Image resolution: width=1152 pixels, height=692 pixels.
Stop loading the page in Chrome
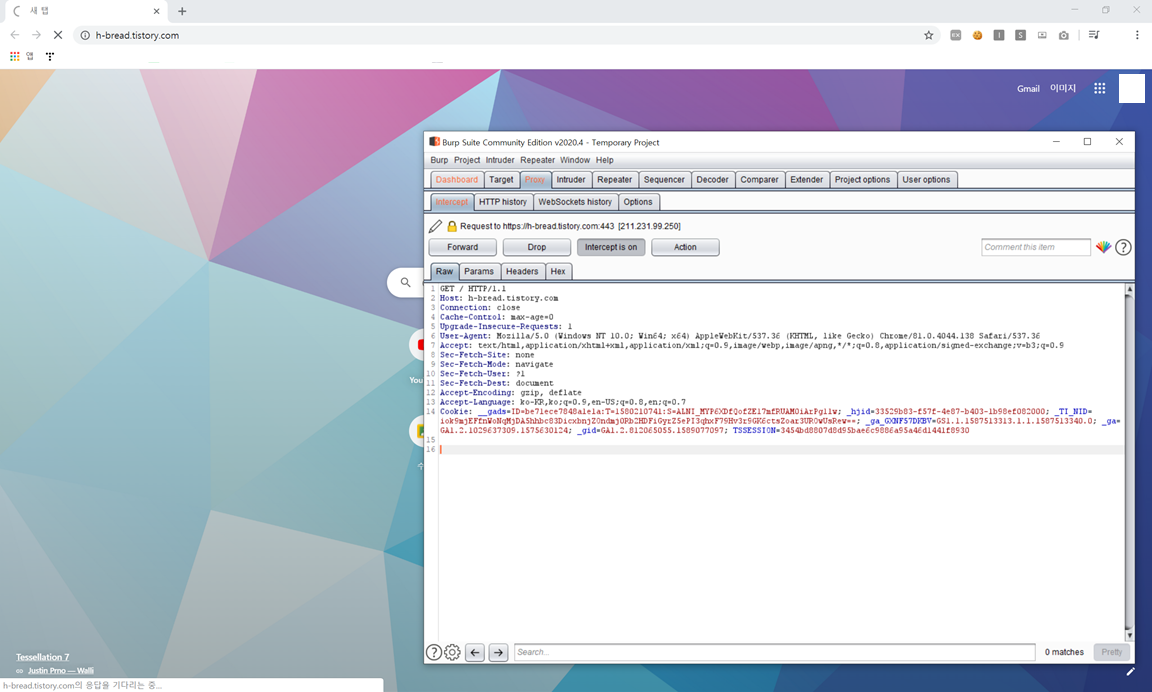(x=58, y=35)
